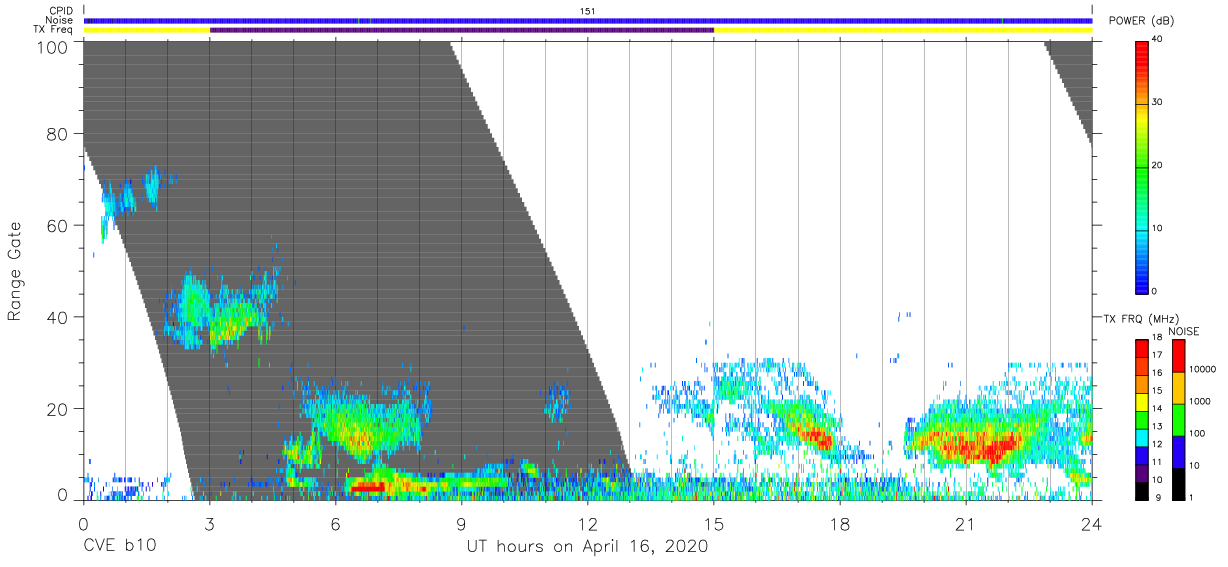The width and height of the screenshot is (1228, 567).
Task: Click the "20" label on the power colorbar
Action: click(x=1159, y=165)
